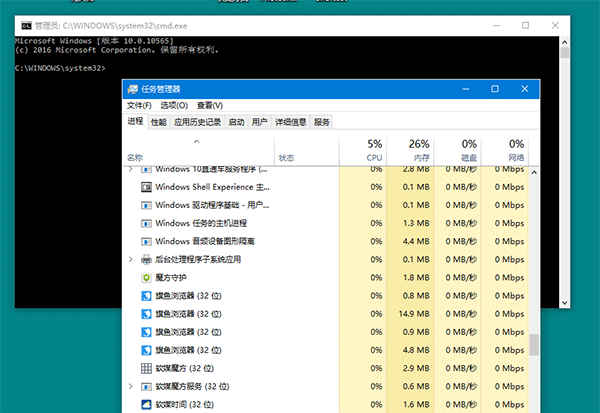Open the 文件(F) menu
600x413 pixels.
139,105
